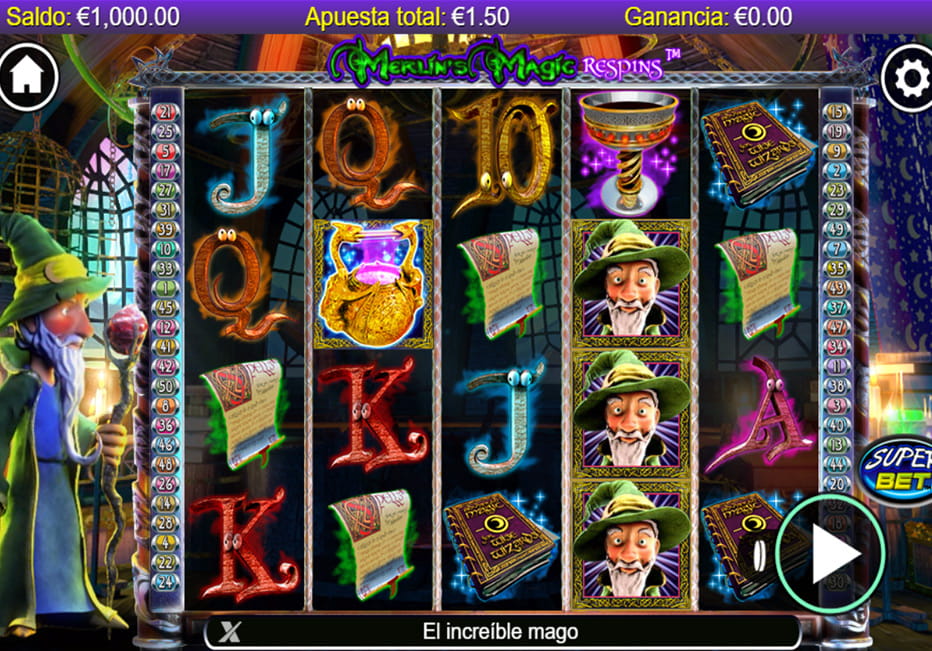Click the top-right spell book symbol

[x=758, y=152]
